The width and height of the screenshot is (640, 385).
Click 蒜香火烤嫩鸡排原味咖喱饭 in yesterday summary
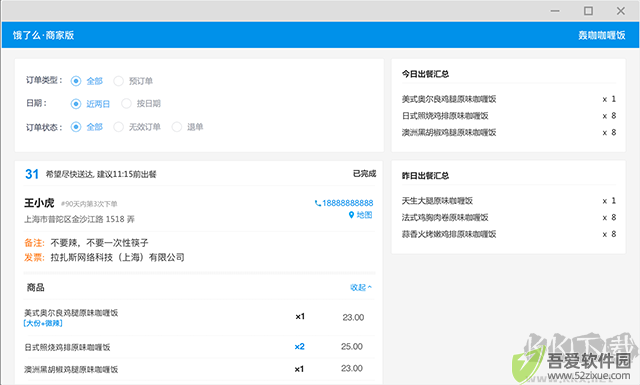click(x=449, y=234)
